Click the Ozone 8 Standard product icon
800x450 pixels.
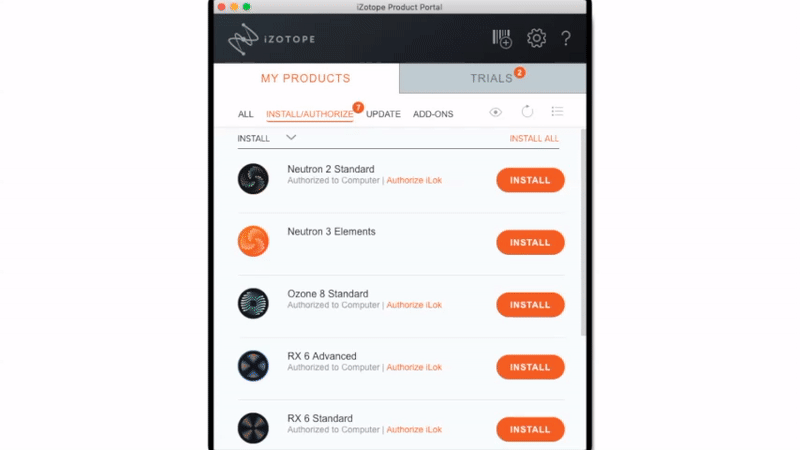(253, 303)
